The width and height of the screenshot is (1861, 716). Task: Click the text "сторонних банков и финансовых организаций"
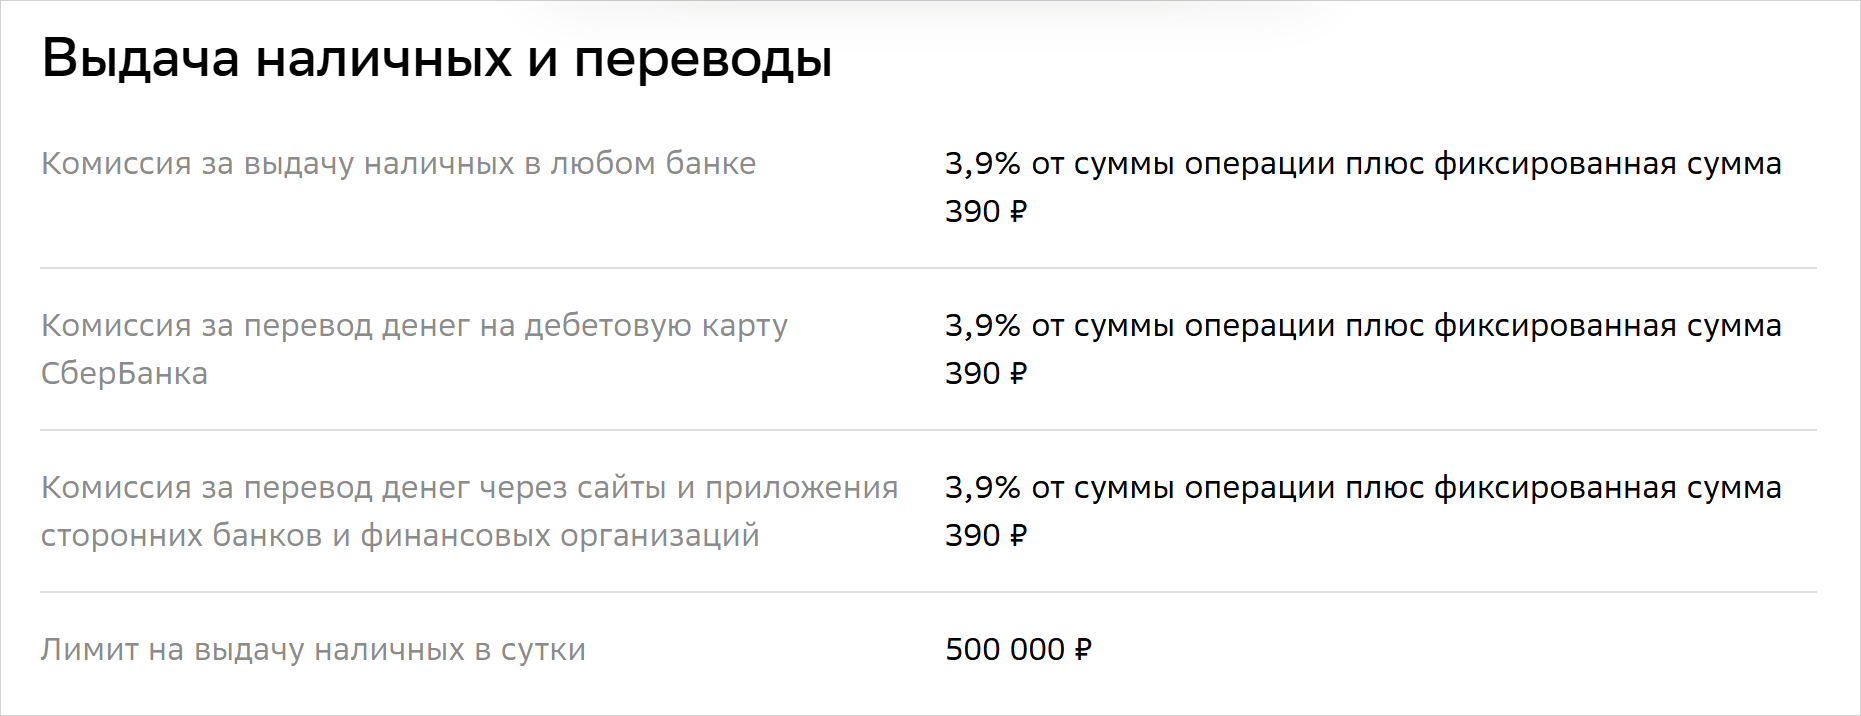[400, 535]
